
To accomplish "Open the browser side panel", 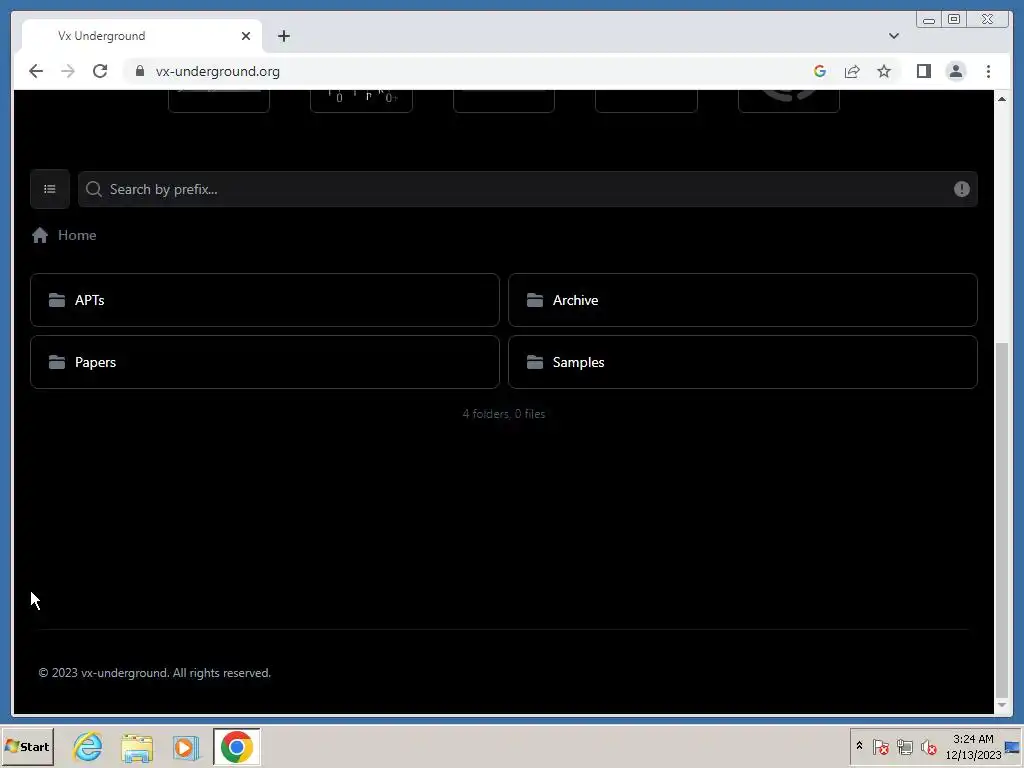I will click(x=923, y=71).
